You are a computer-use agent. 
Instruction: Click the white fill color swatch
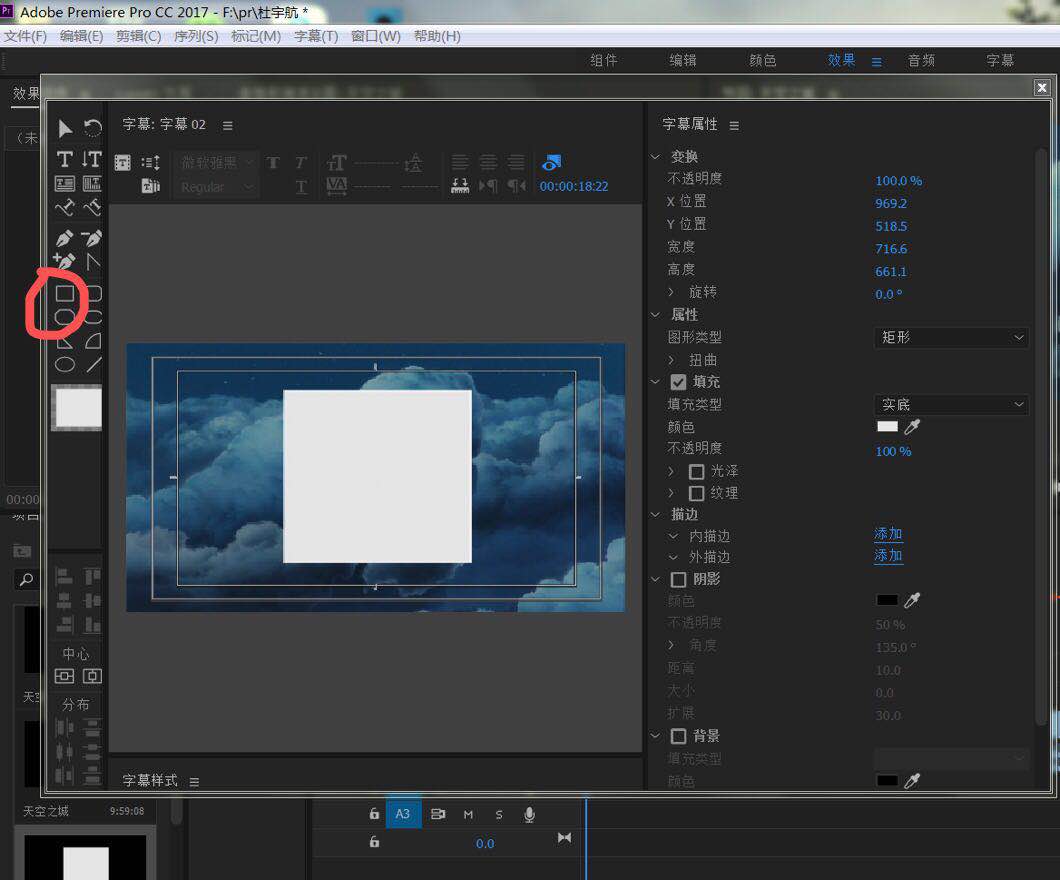point(887,427)
